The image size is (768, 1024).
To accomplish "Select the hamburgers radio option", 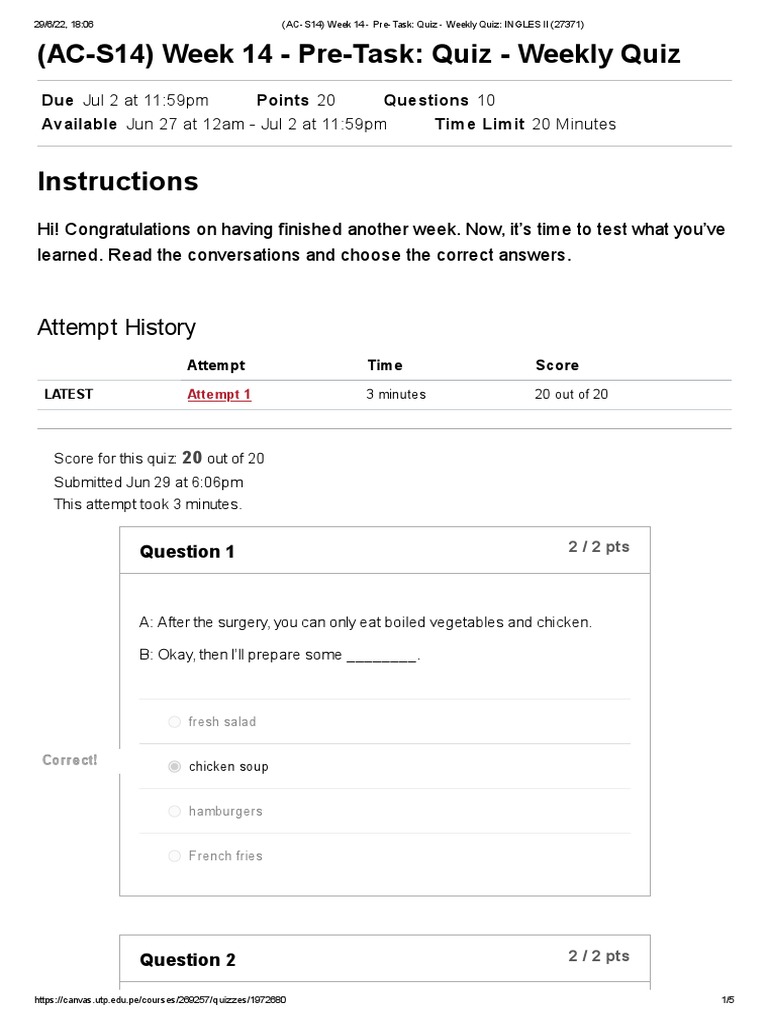I will [174, 811].
